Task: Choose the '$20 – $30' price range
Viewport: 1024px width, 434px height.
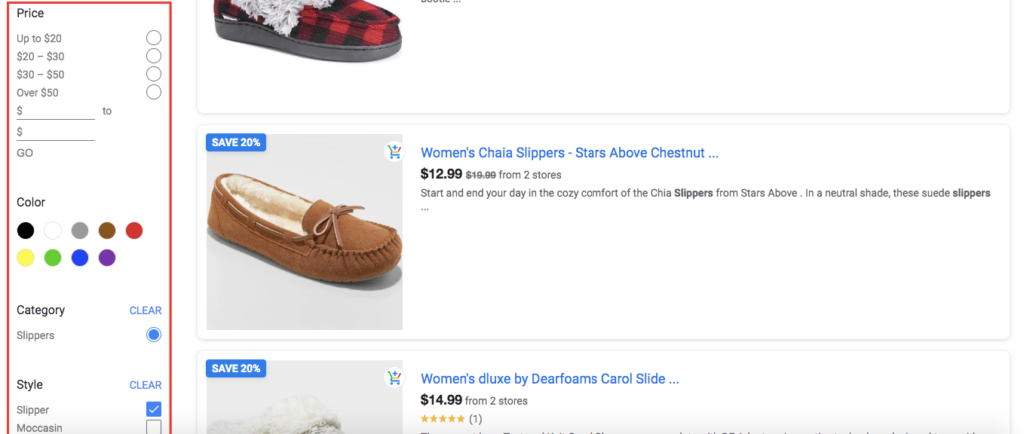Action: [x=153, y=56]
